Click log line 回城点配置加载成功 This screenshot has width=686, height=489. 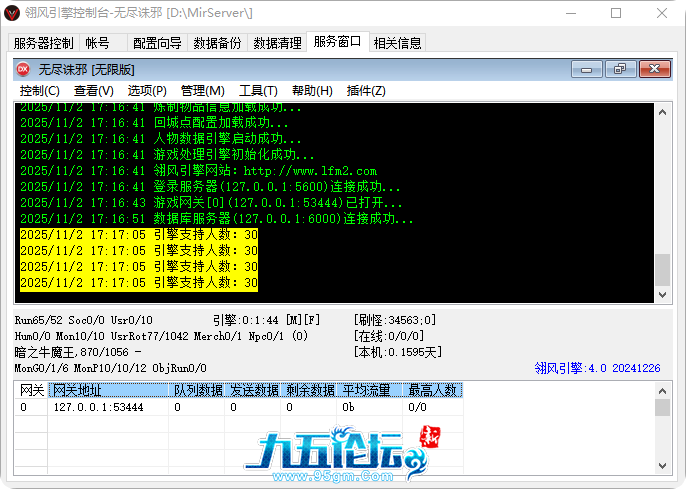pyautogui.click(x=154, y=122)
